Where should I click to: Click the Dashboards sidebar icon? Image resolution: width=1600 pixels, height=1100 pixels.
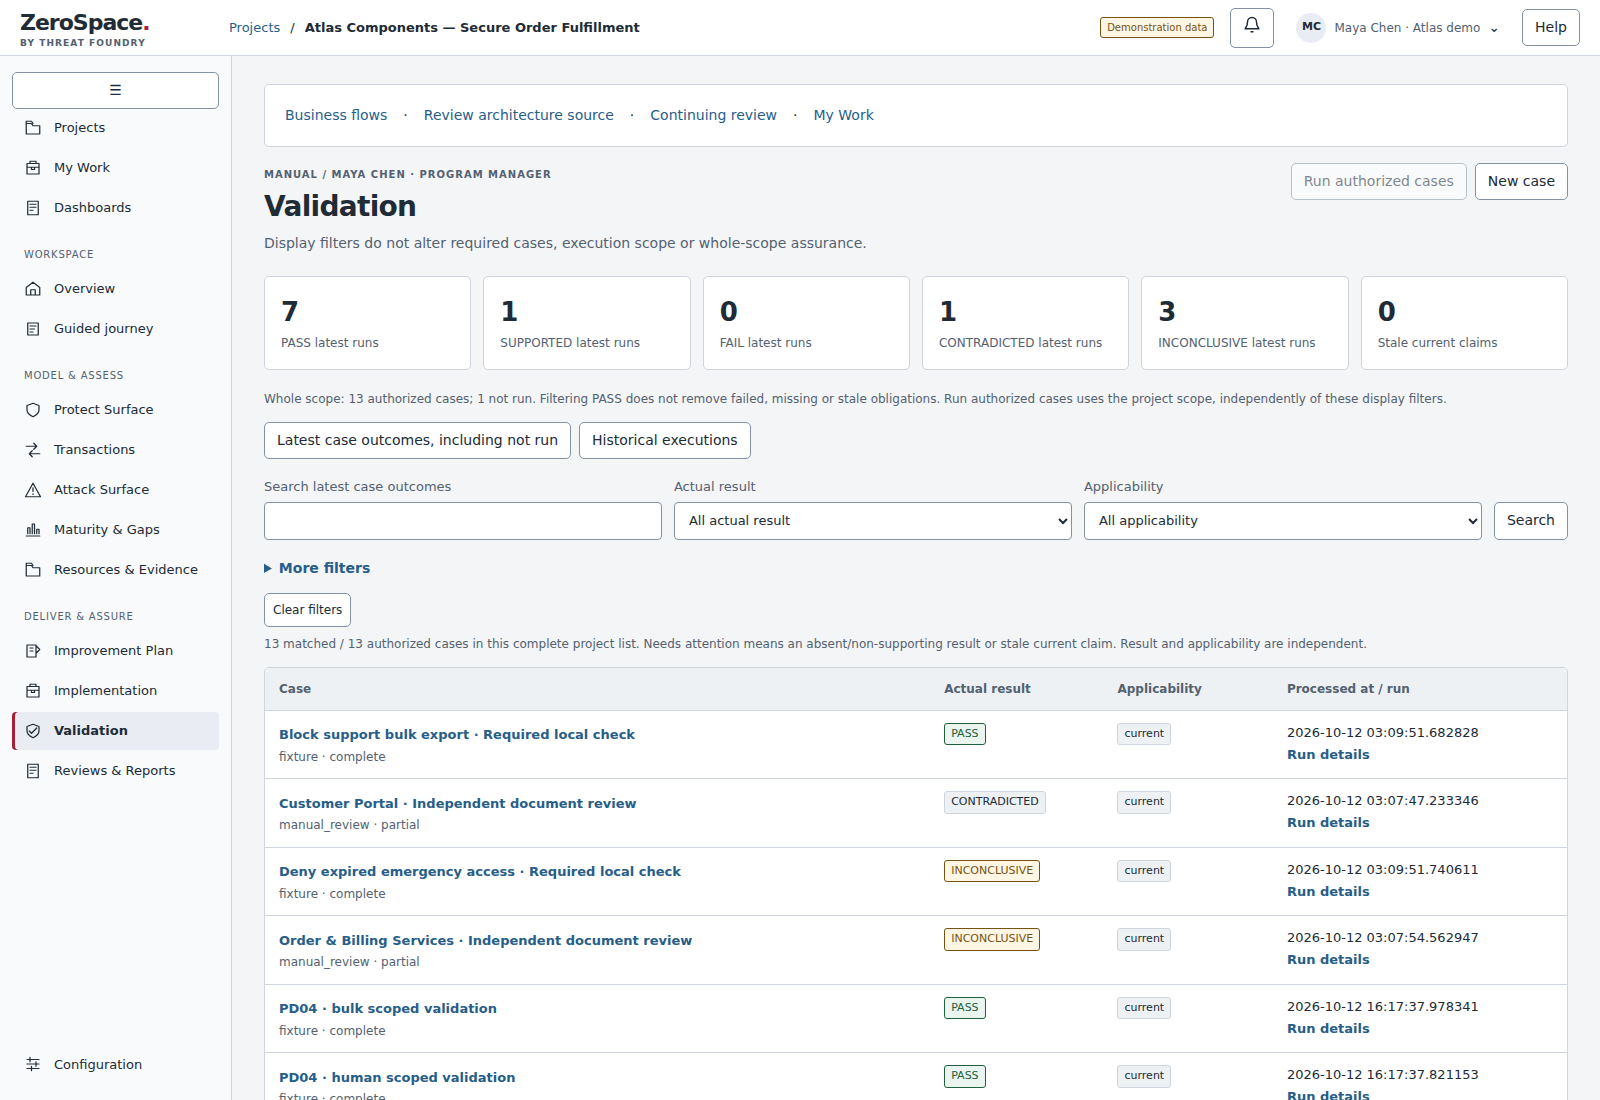pyautogui.click(x=33, y=208)
